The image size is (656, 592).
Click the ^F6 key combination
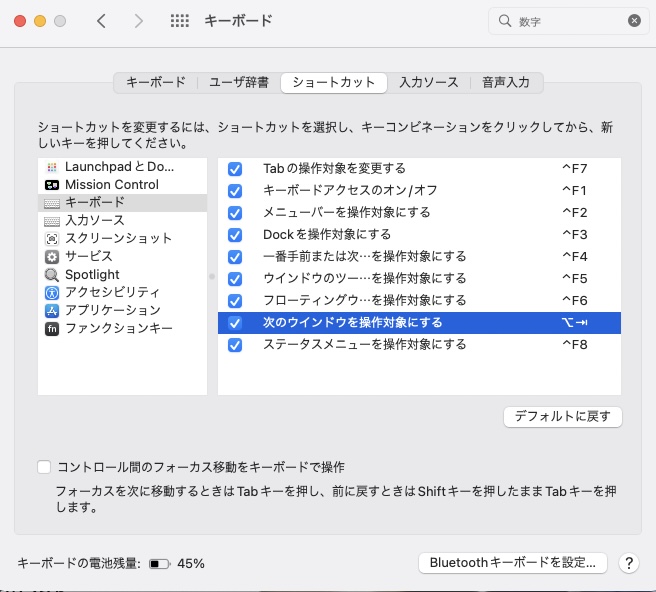pos(574,301)
